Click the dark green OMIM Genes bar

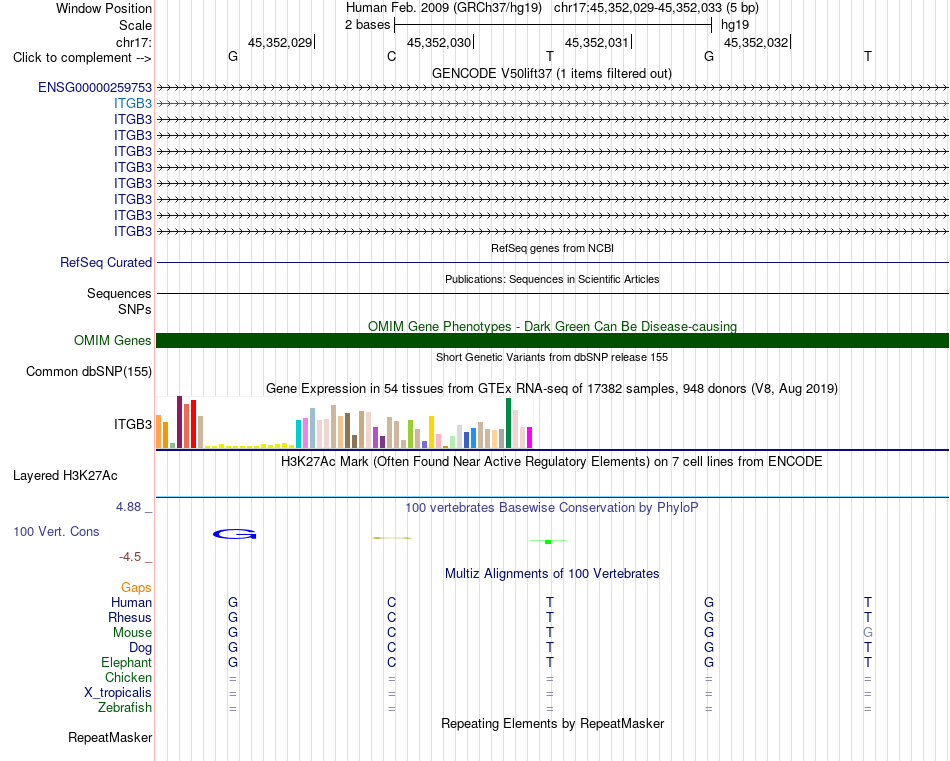click(552, 341)
